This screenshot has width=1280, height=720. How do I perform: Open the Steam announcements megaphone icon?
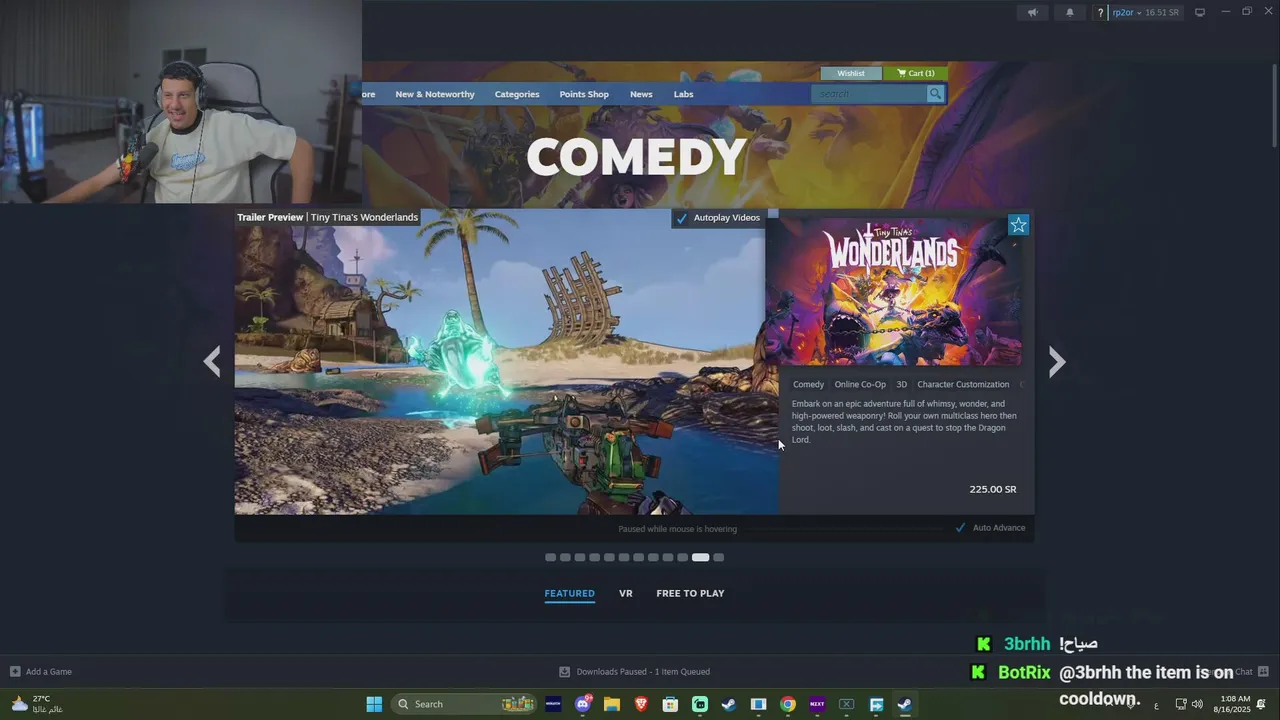(1033, 12)
